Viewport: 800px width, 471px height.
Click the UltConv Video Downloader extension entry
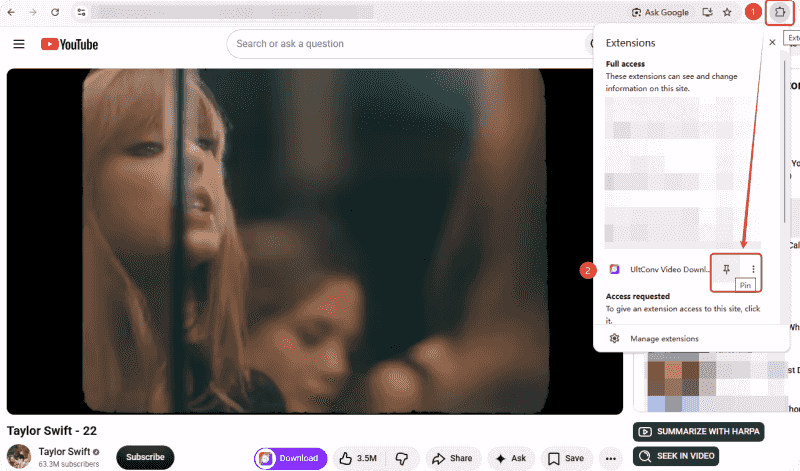pos(659,269)
